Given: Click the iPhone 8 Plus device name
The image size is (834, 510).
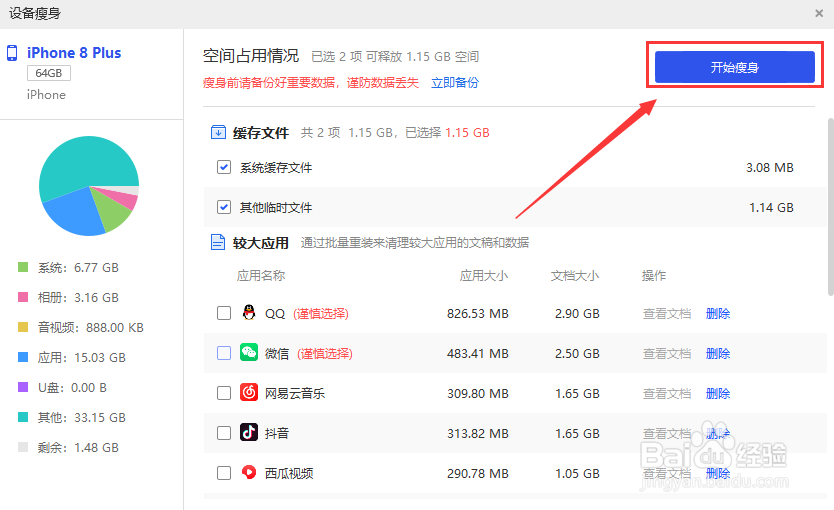Looking at the screenshot, I should click(x=74, y=53).
